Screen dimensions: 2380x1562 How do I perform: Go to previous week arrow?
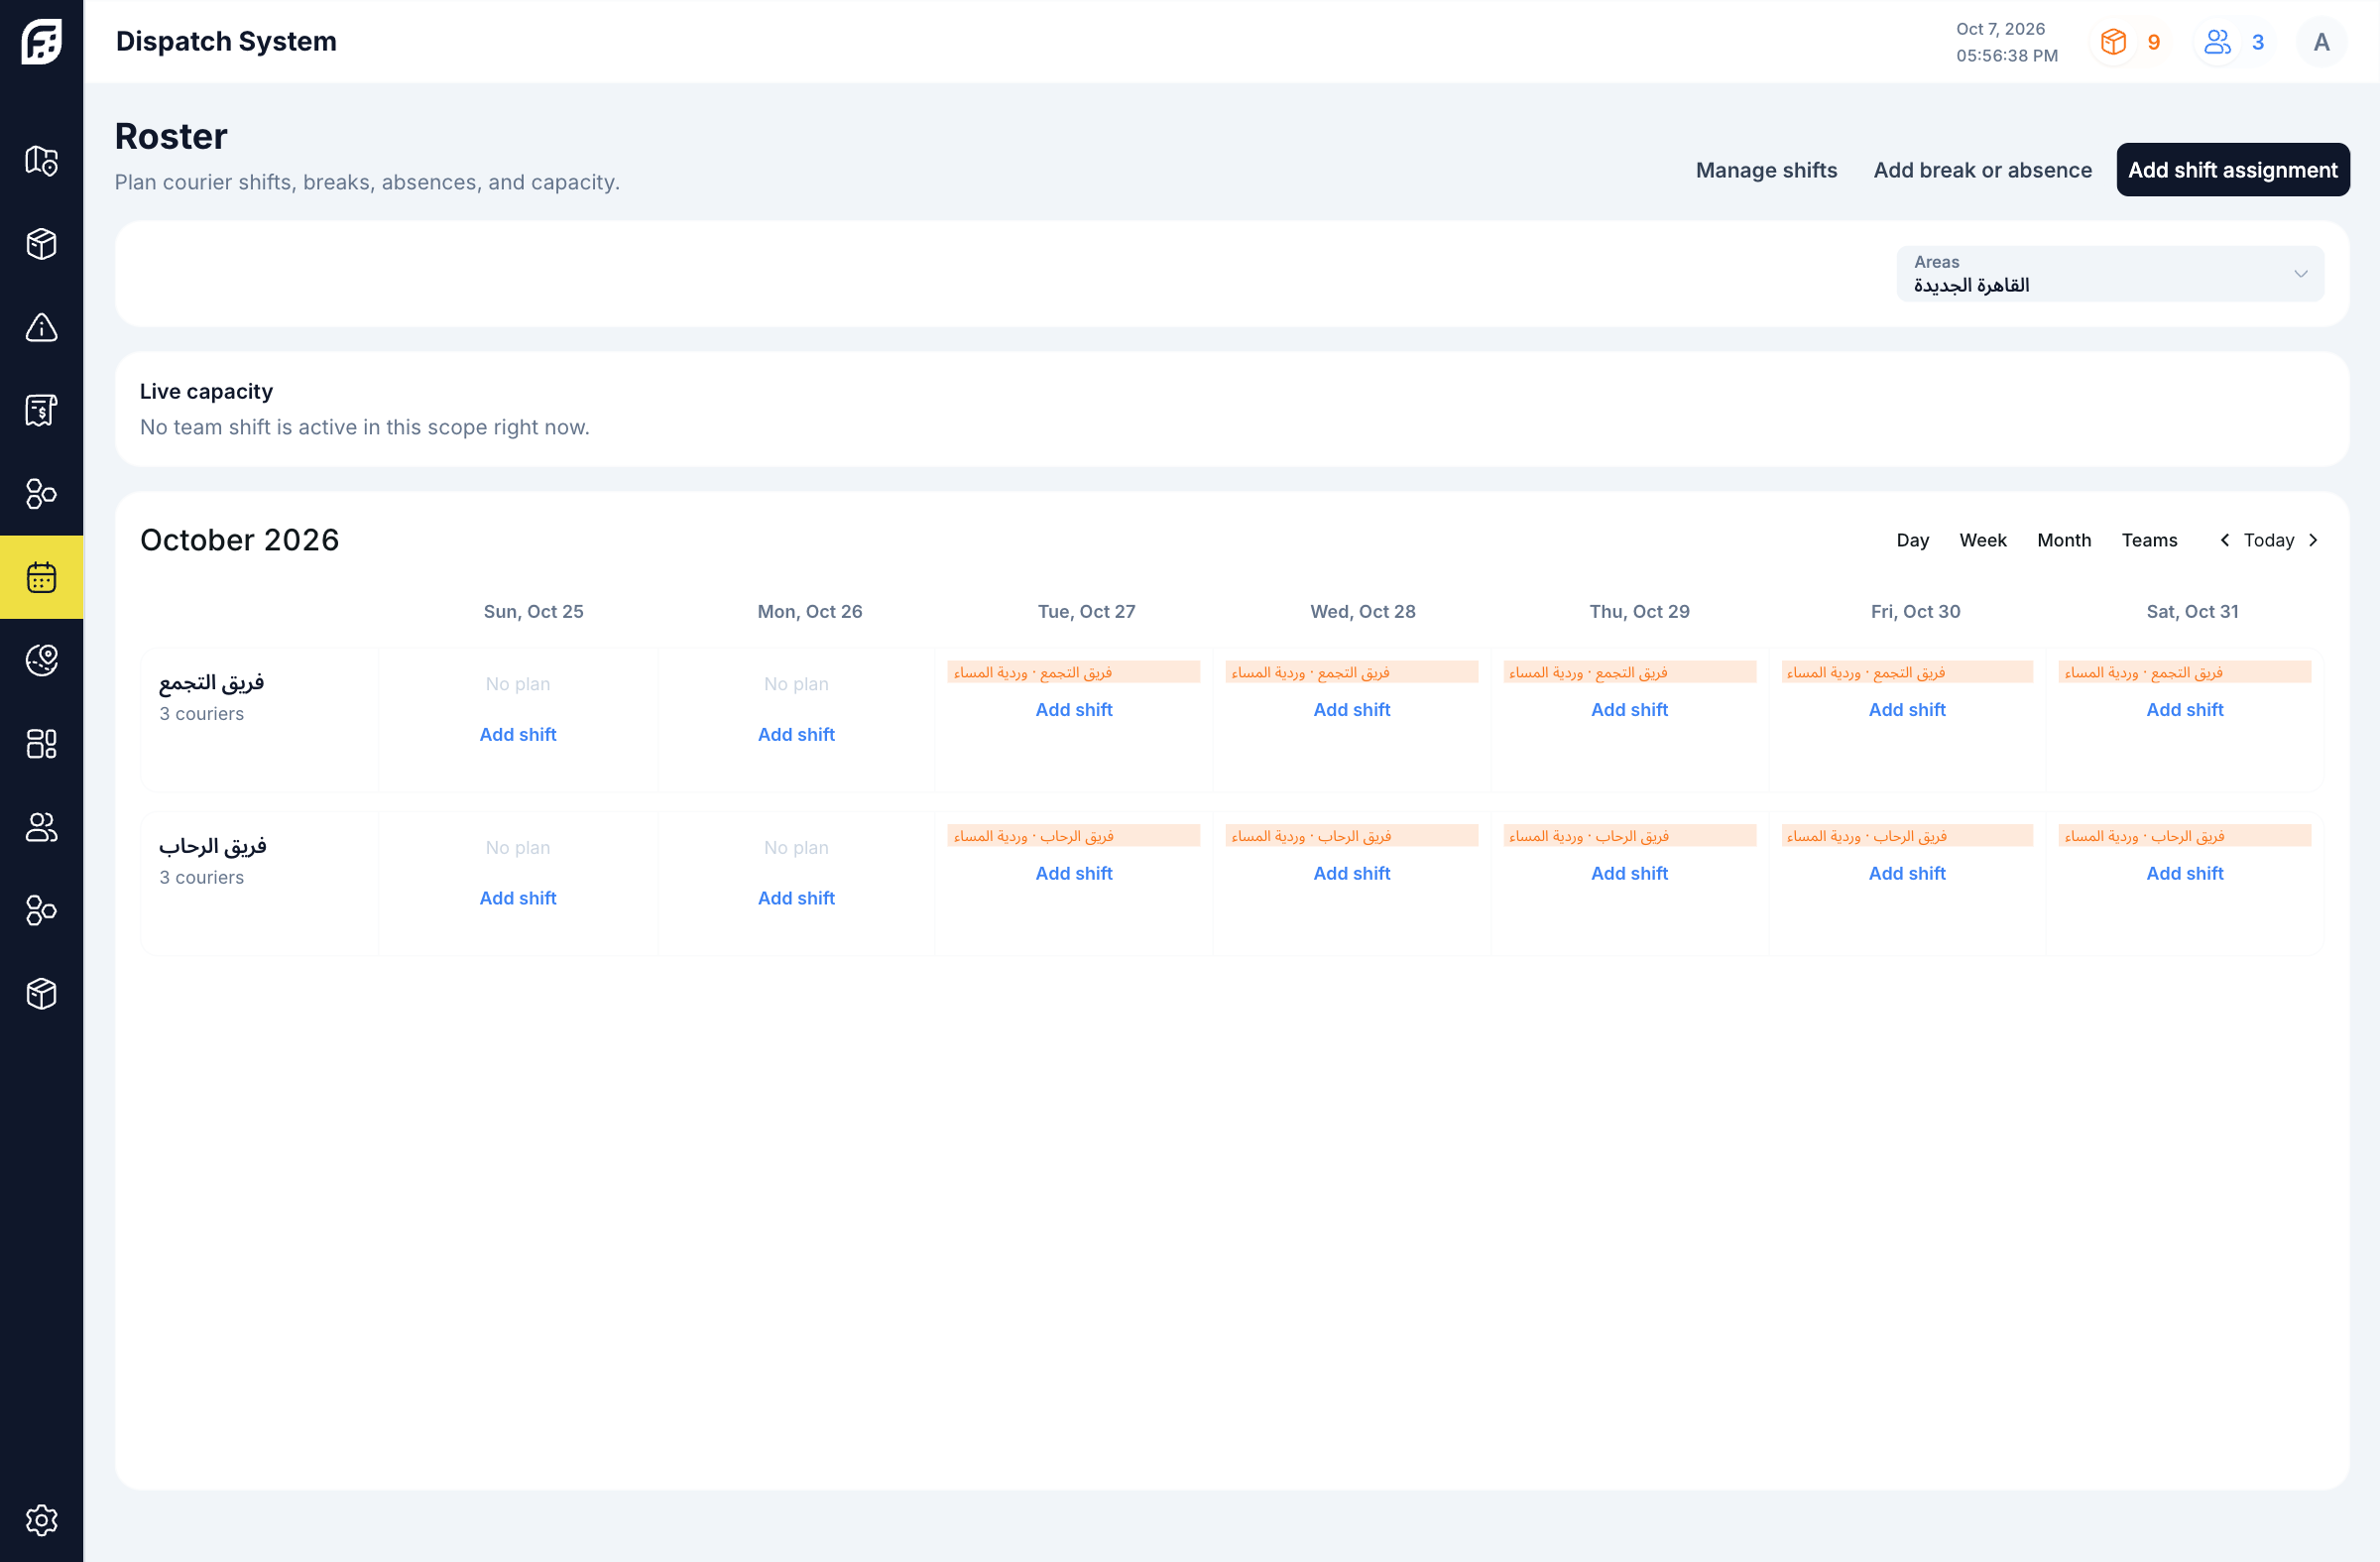[2224, 540]
